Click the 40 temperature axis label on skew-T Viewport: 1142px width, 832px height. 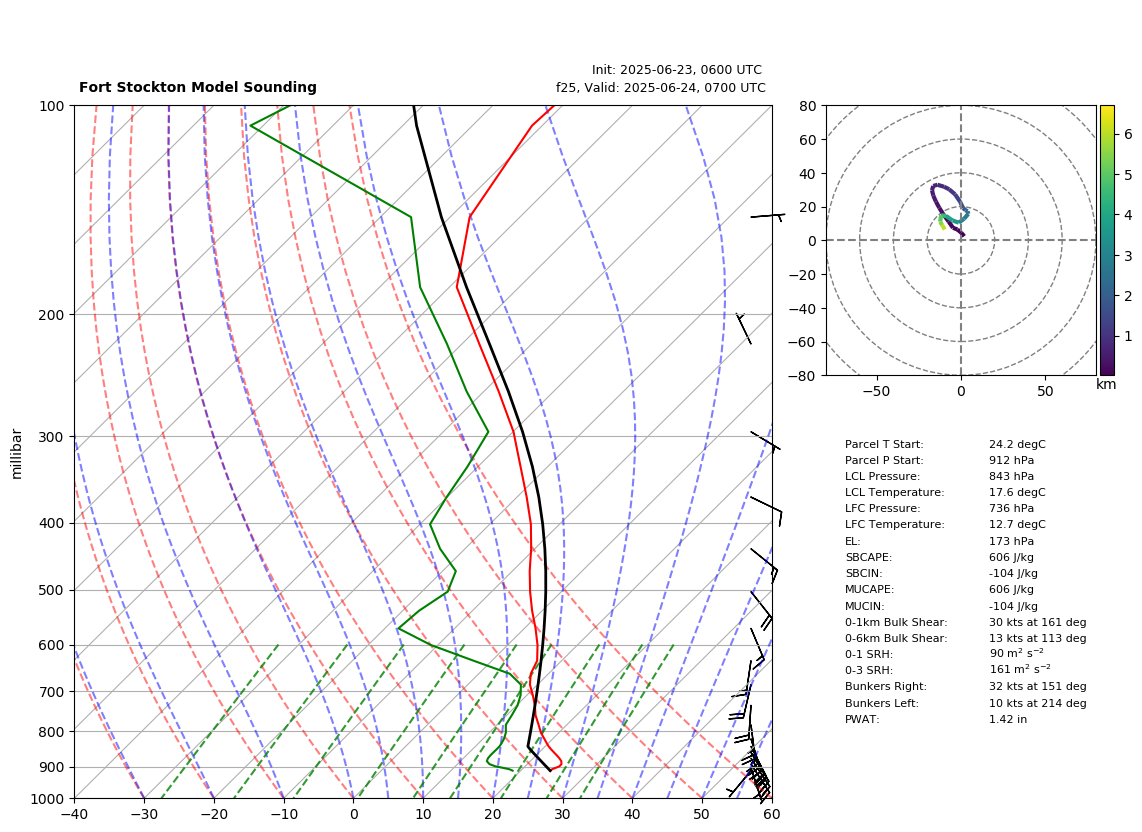pyautogui.click(x=632, y=814)
